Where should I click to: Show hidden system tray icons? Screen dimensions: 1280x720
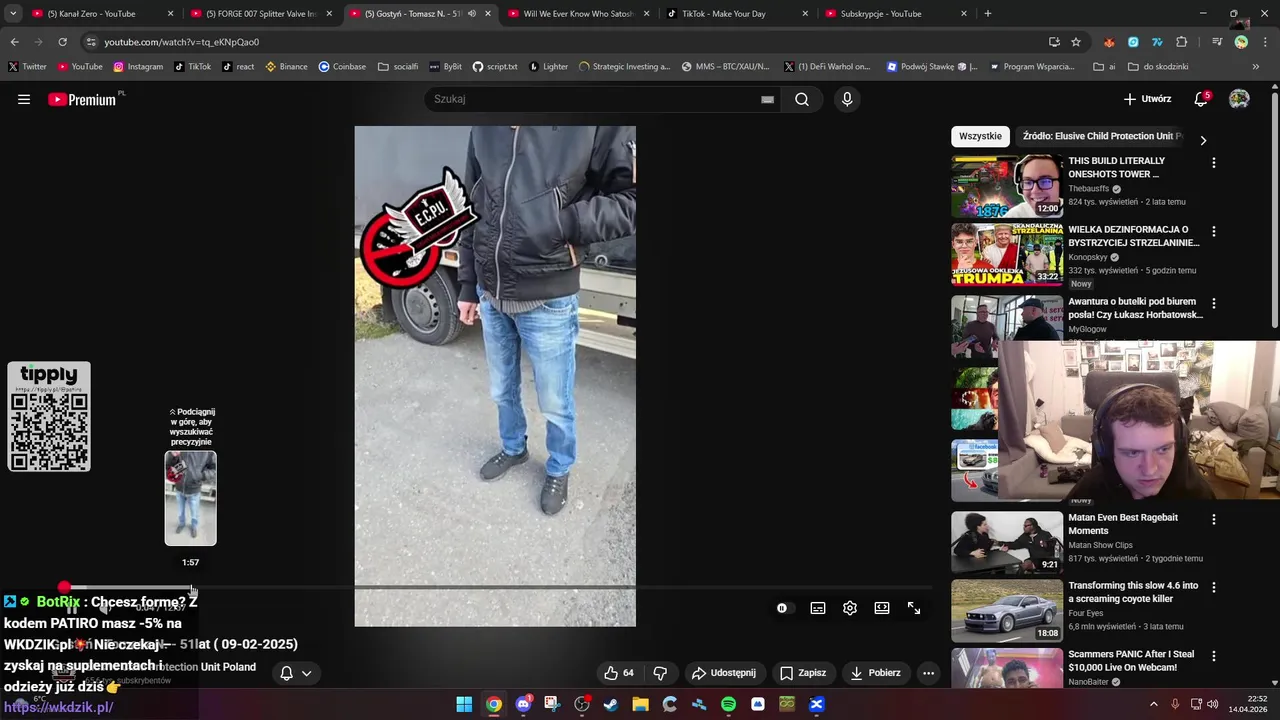click(x=1153, y=704)
